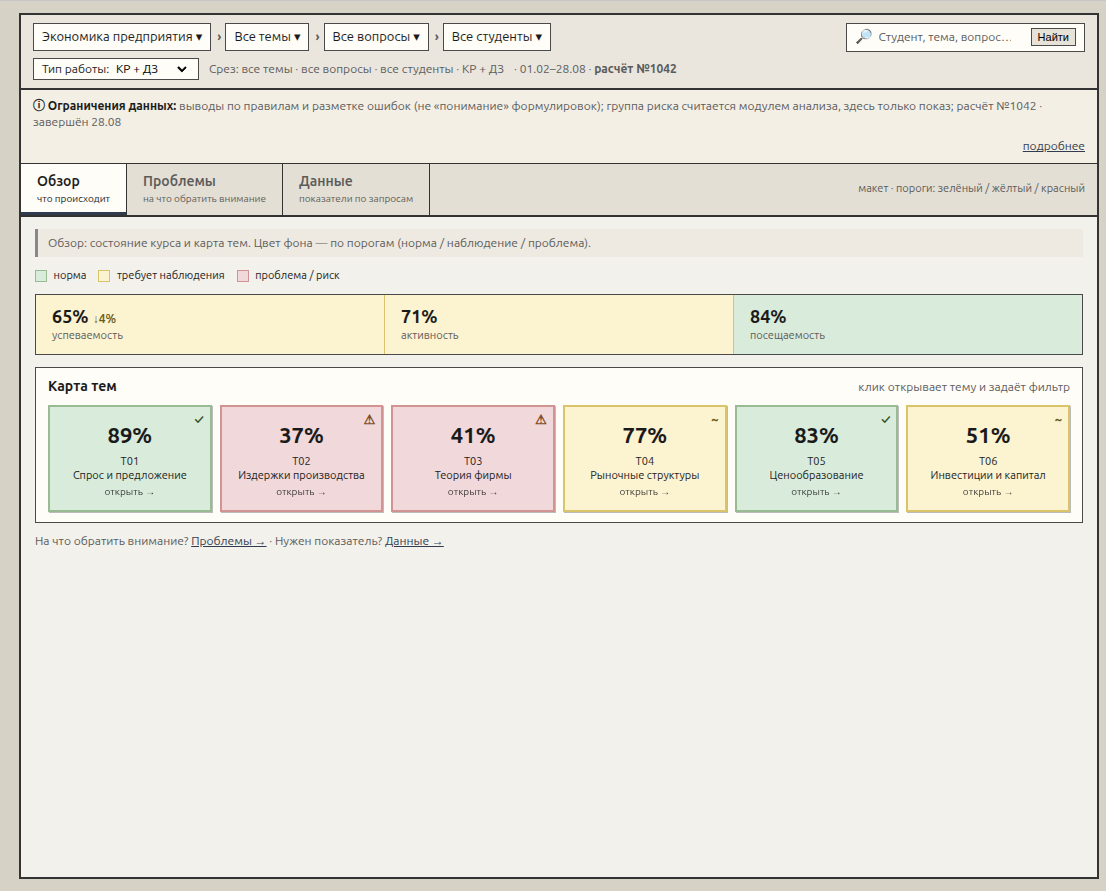The height and width of the screenshot is (891, 1106).
Task: Click the tilde icon on T04 card
Action: pos(715,420)
